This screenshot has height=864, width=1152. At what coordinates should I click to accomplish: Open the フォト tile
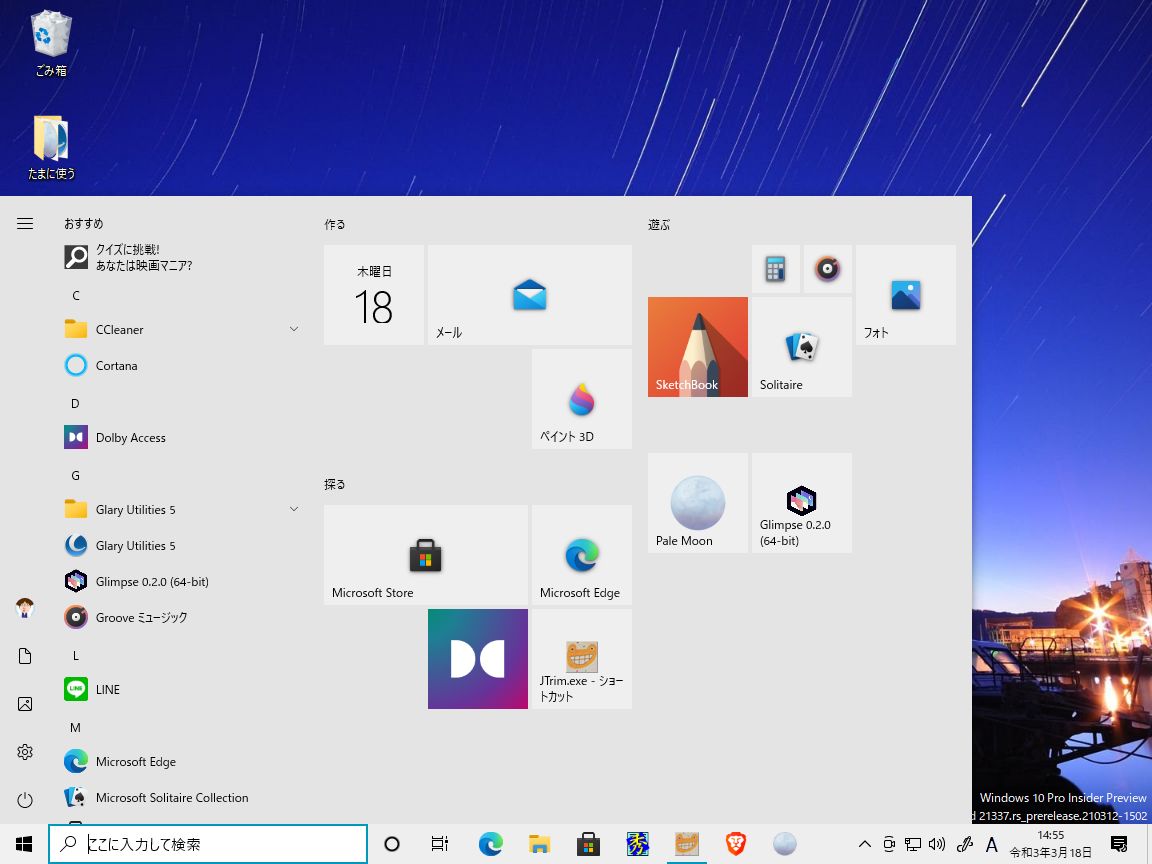click(904, 294)
